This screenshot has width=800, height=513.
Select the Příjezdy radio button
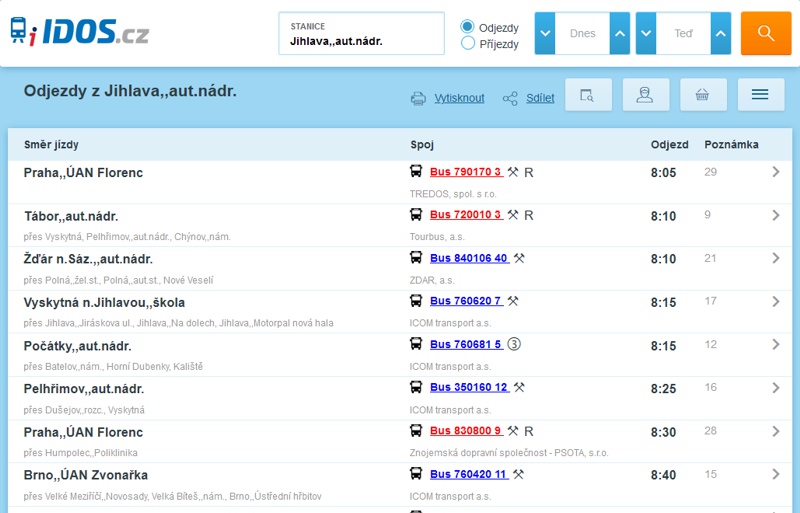467,43
